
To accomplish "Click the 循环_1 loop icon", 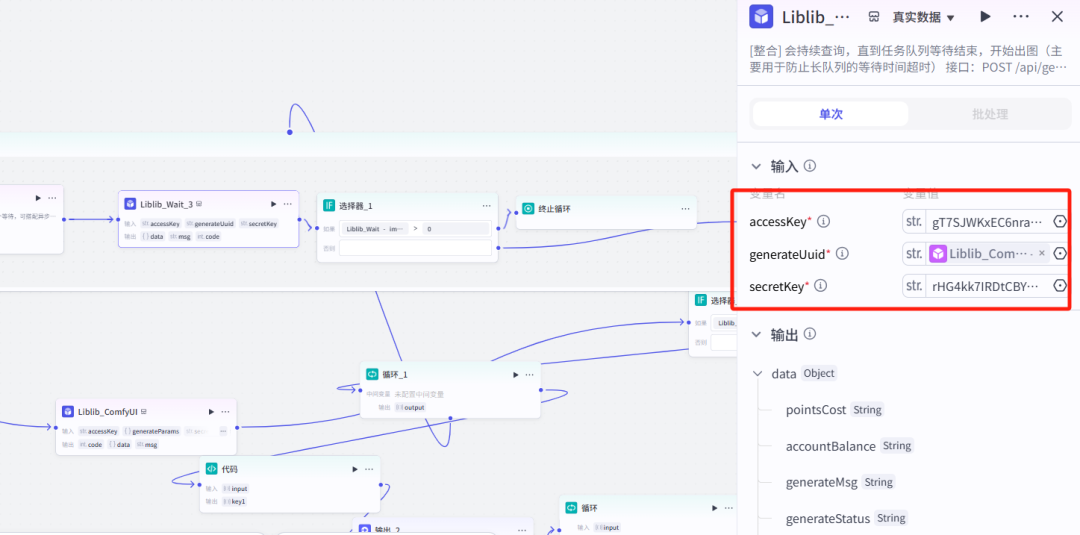I will pos(372,375).
